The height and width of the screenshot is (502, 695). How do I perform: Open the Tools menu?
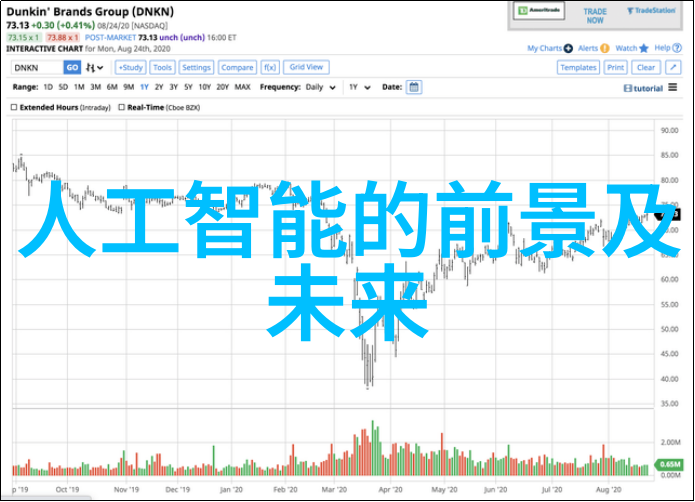point(162,67)
